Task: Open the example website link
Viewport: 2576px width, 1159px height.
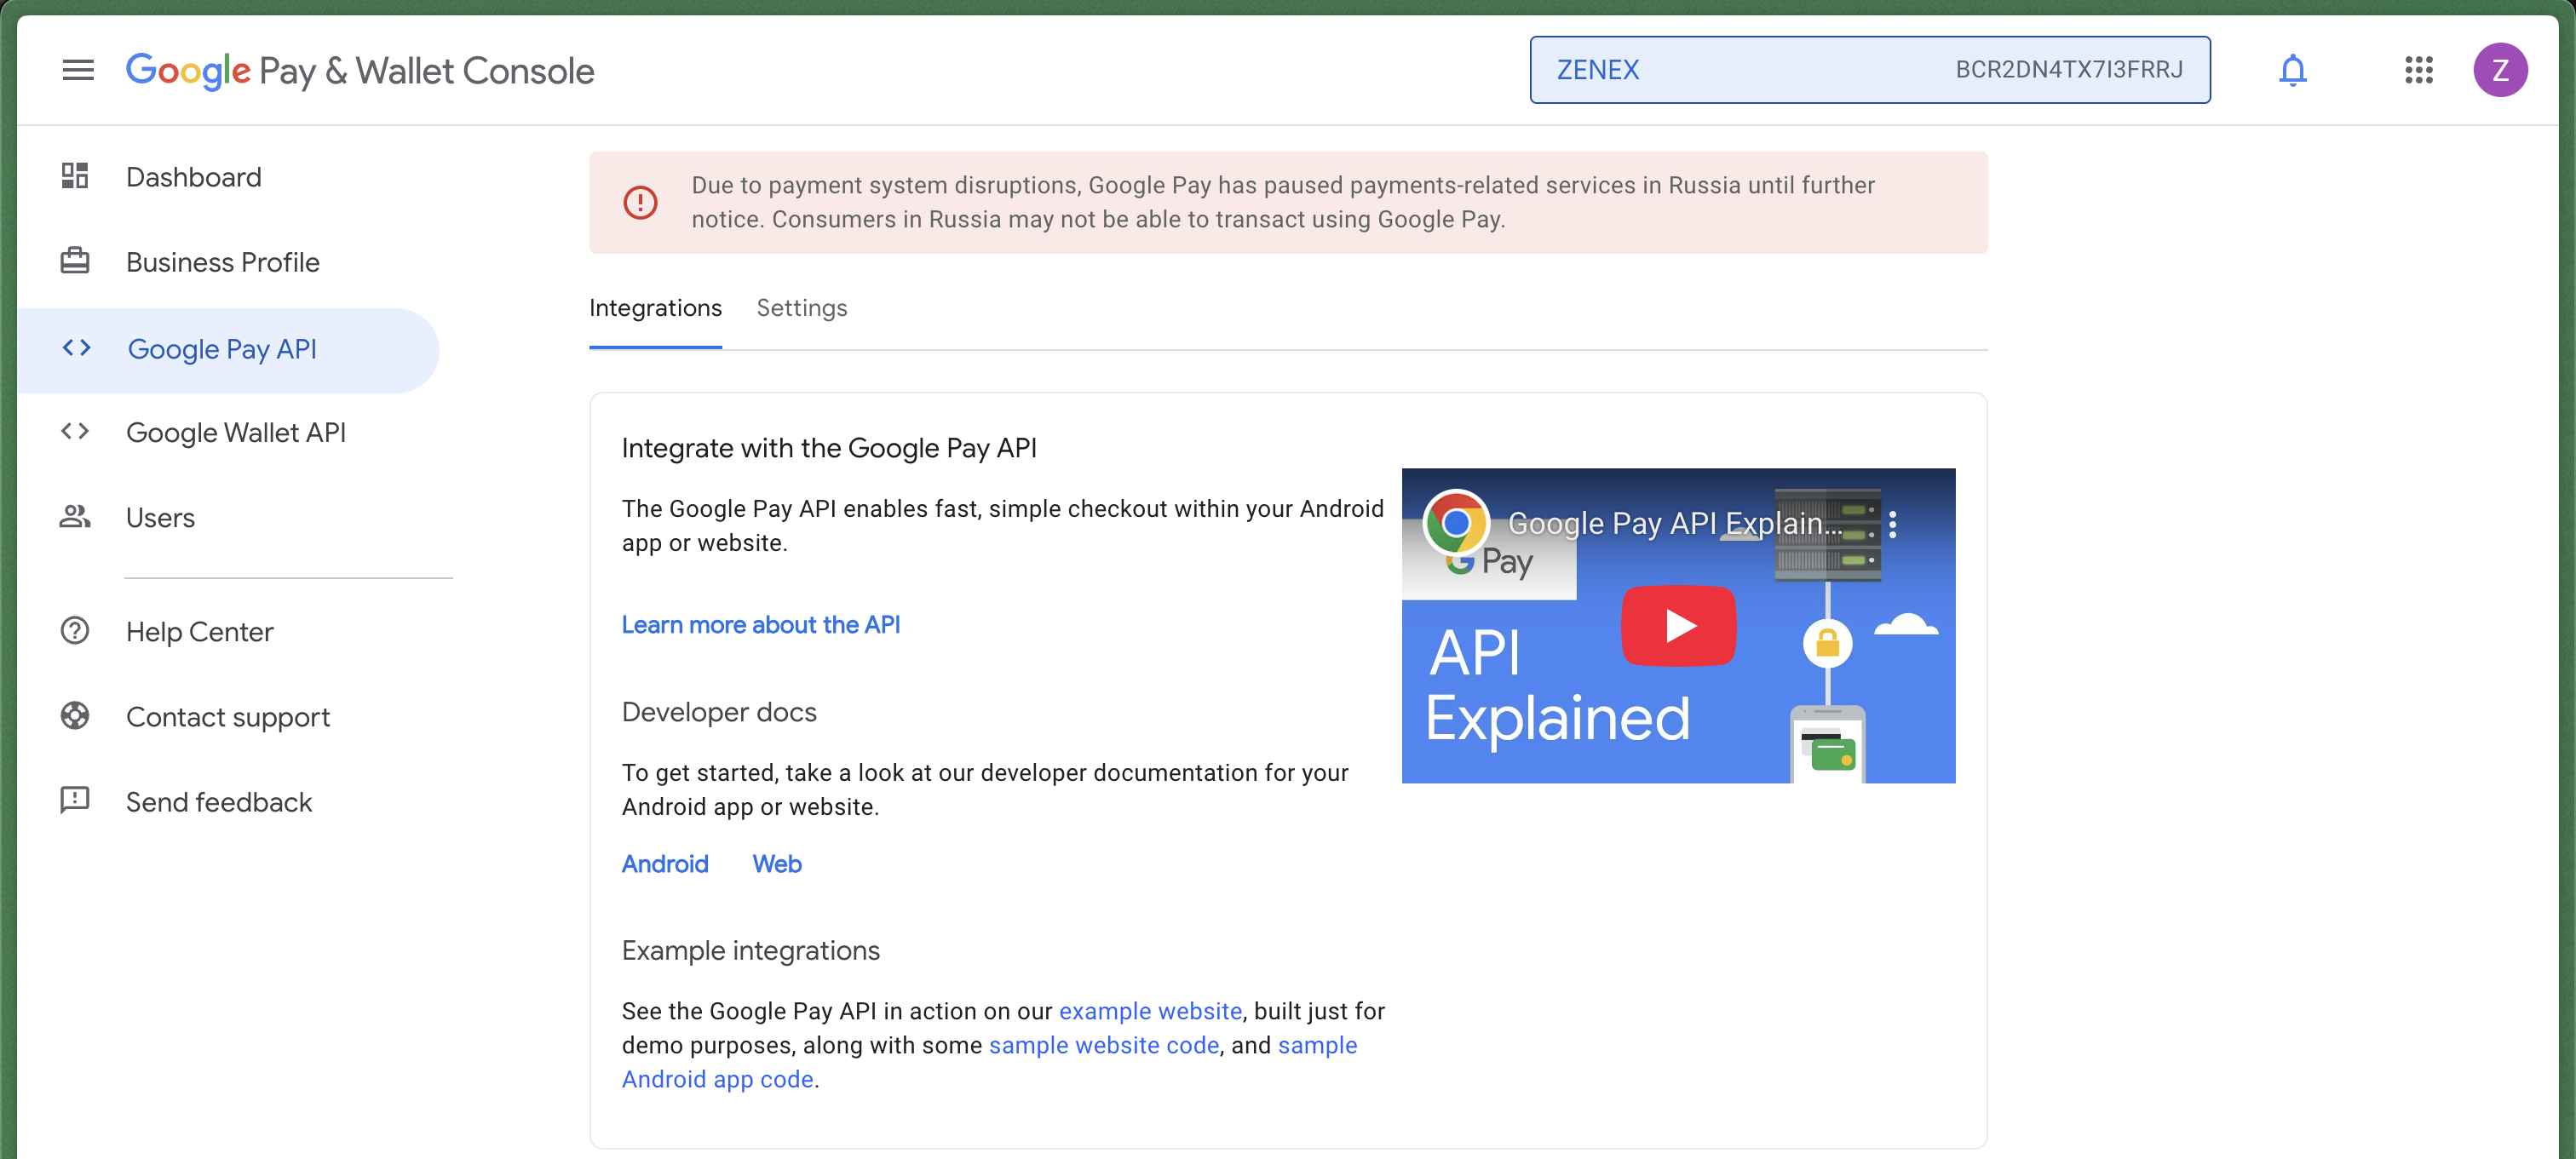Action: pyautogui.click(x=1150, y=1011)
